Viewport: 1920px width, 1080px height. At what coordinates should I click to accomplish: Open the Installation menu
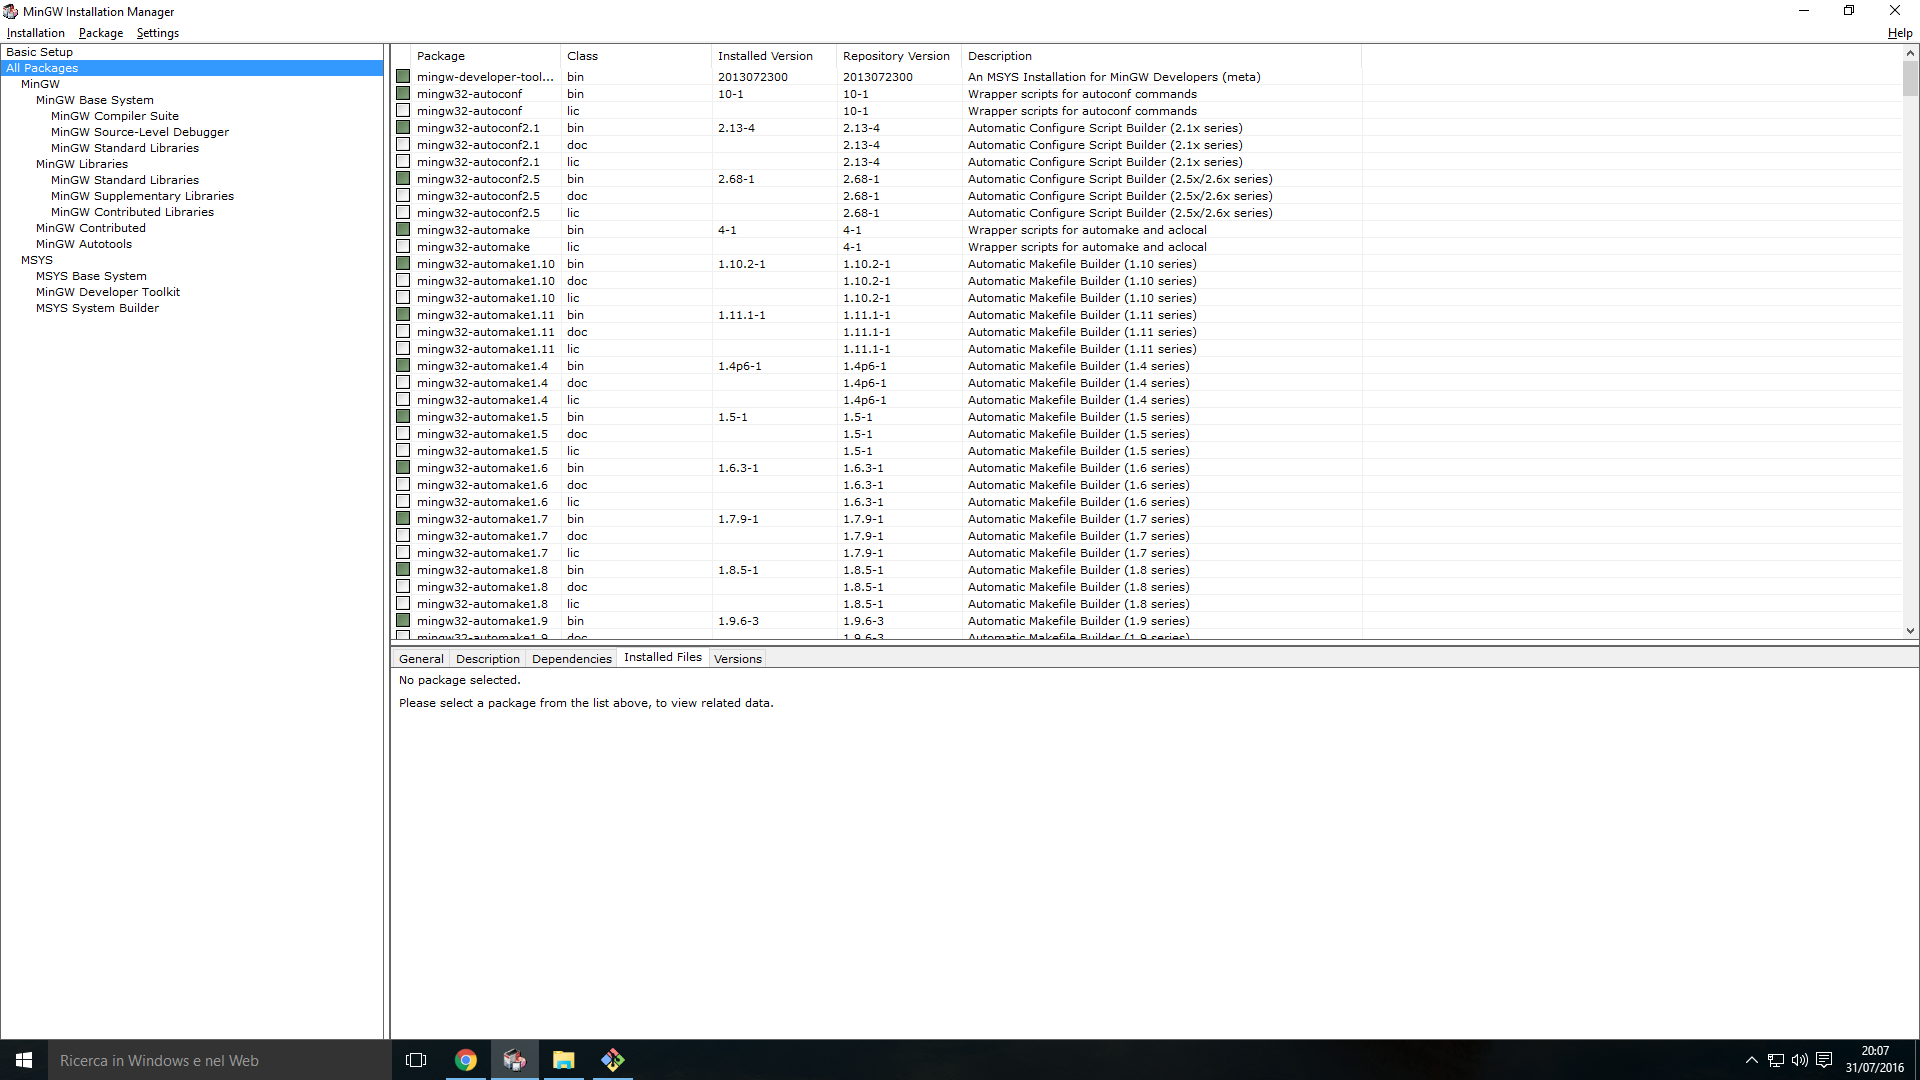click(x=36, y=33)
